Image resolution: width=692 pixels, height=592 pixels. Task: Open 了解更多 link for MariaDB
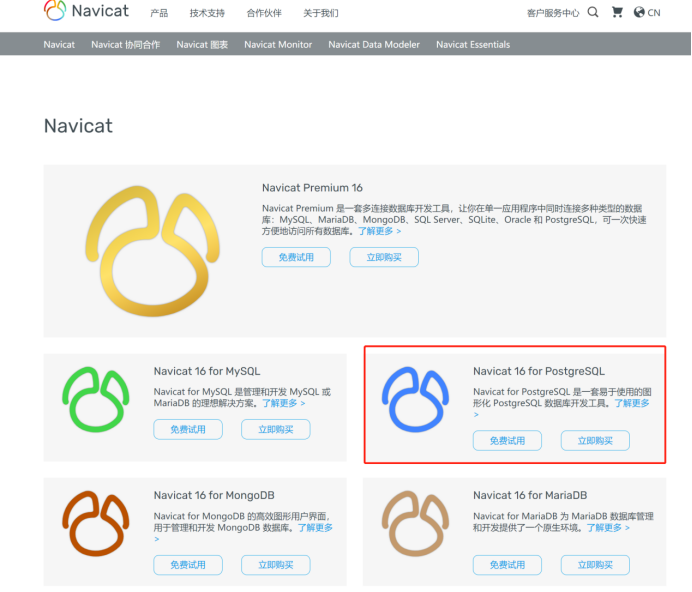(608, 528)
